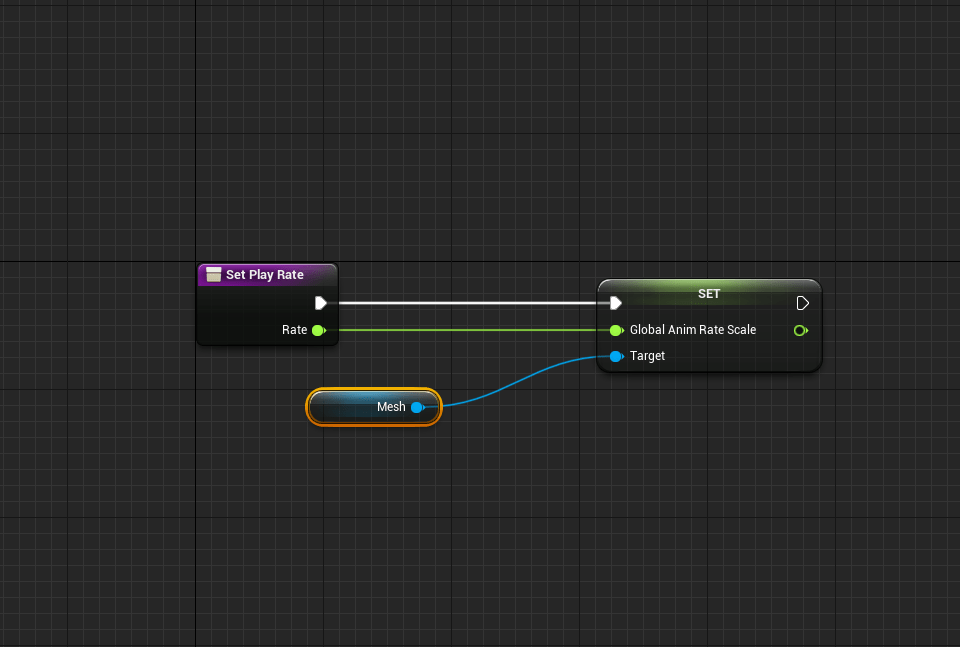
Task: Click the Global Anim Rate Scale input pin
Action: [616, 330]
